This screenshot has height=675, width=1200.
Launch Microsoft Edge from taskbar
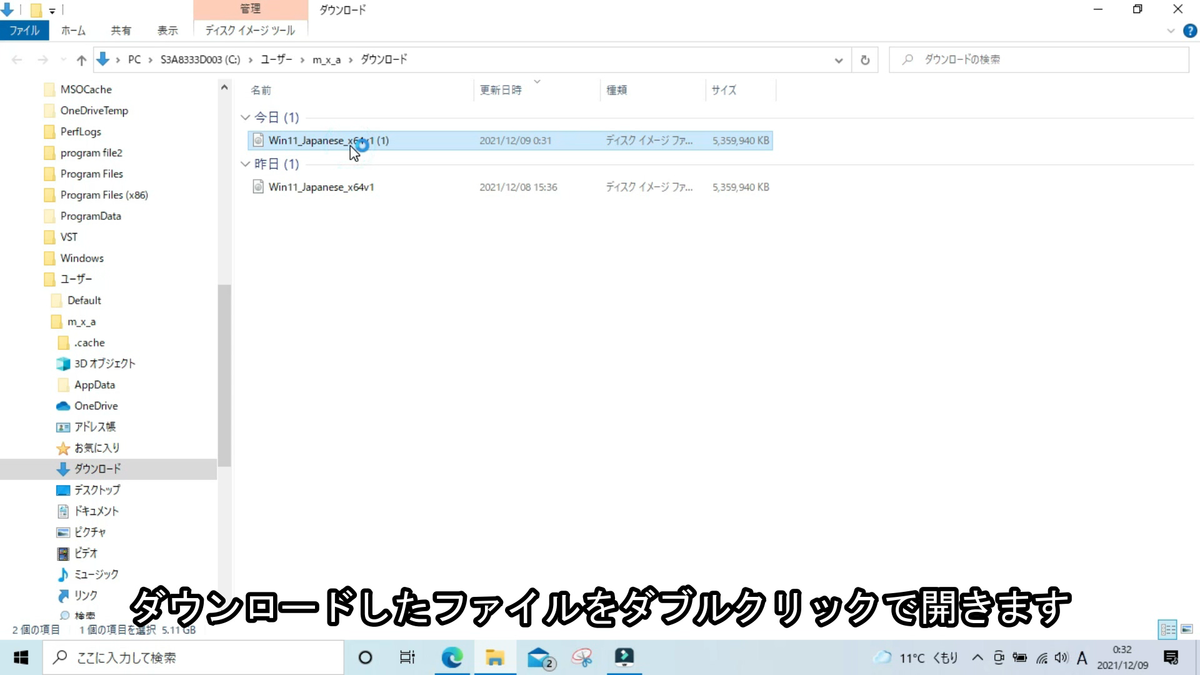pos(452,657)
